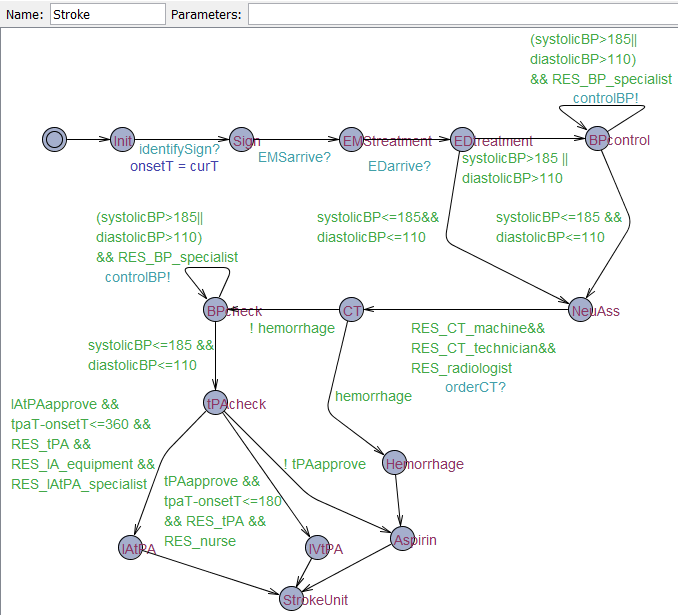The height and width of the screenshot is (615, 678).
Task: Click the "onsetT = curT" update label
Action: coord(174,166)
